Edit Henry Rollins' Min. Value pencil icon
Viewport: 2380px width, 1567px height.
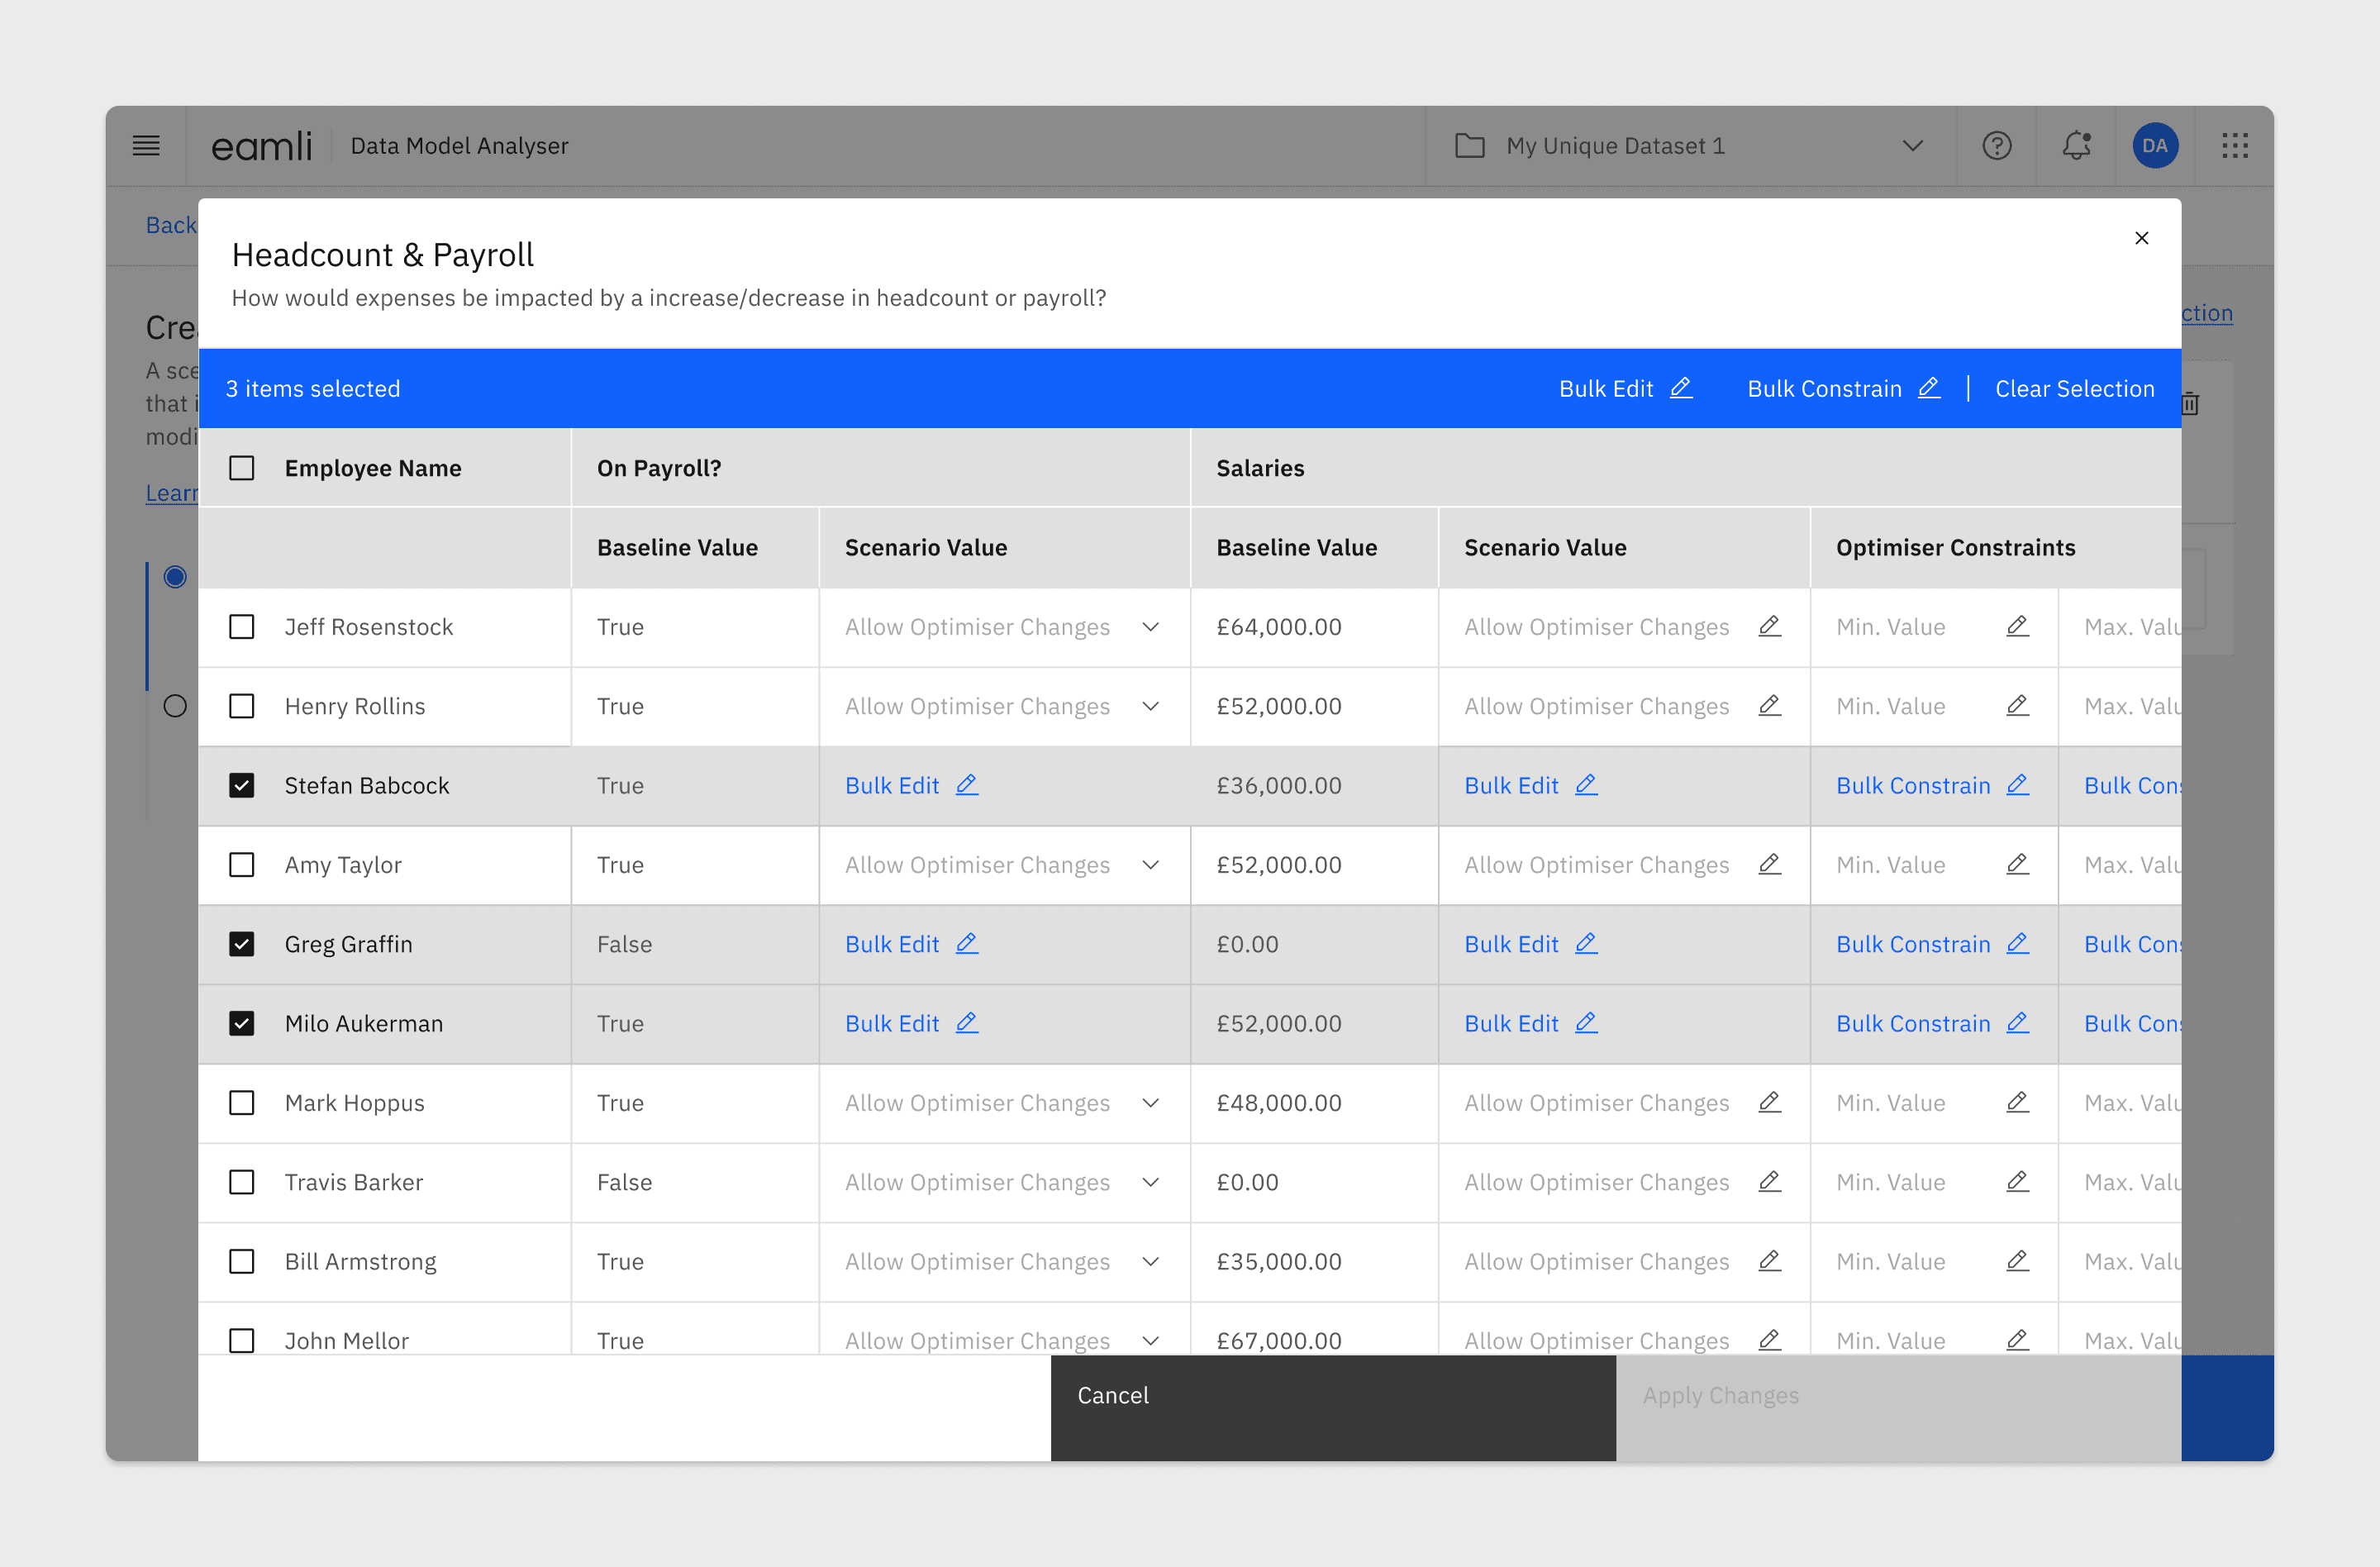point(2017,706)
